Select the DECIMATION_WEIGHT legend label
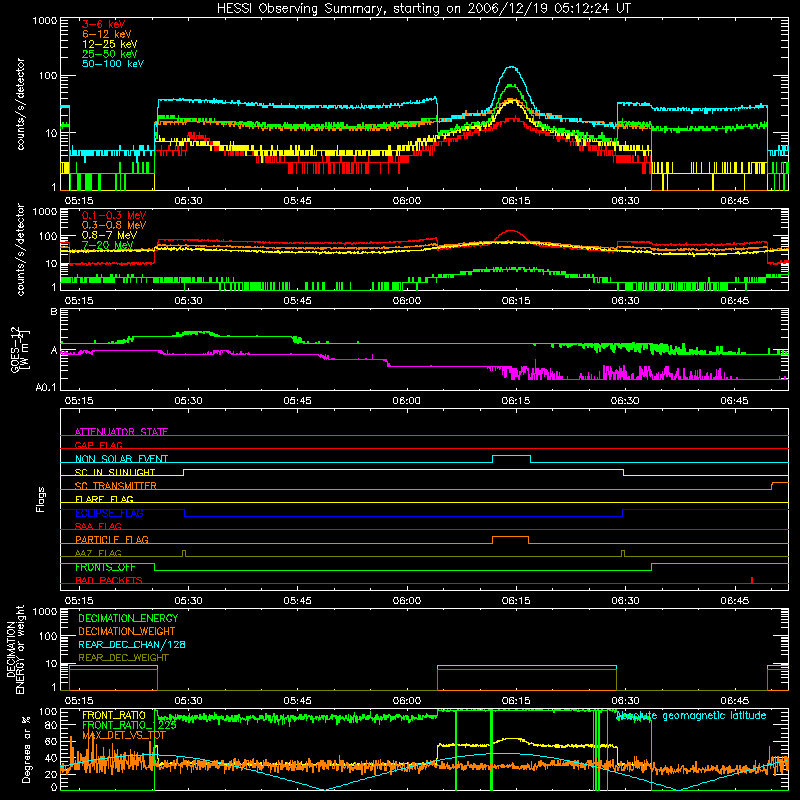The image size is (800, 800). click(127, 631)
